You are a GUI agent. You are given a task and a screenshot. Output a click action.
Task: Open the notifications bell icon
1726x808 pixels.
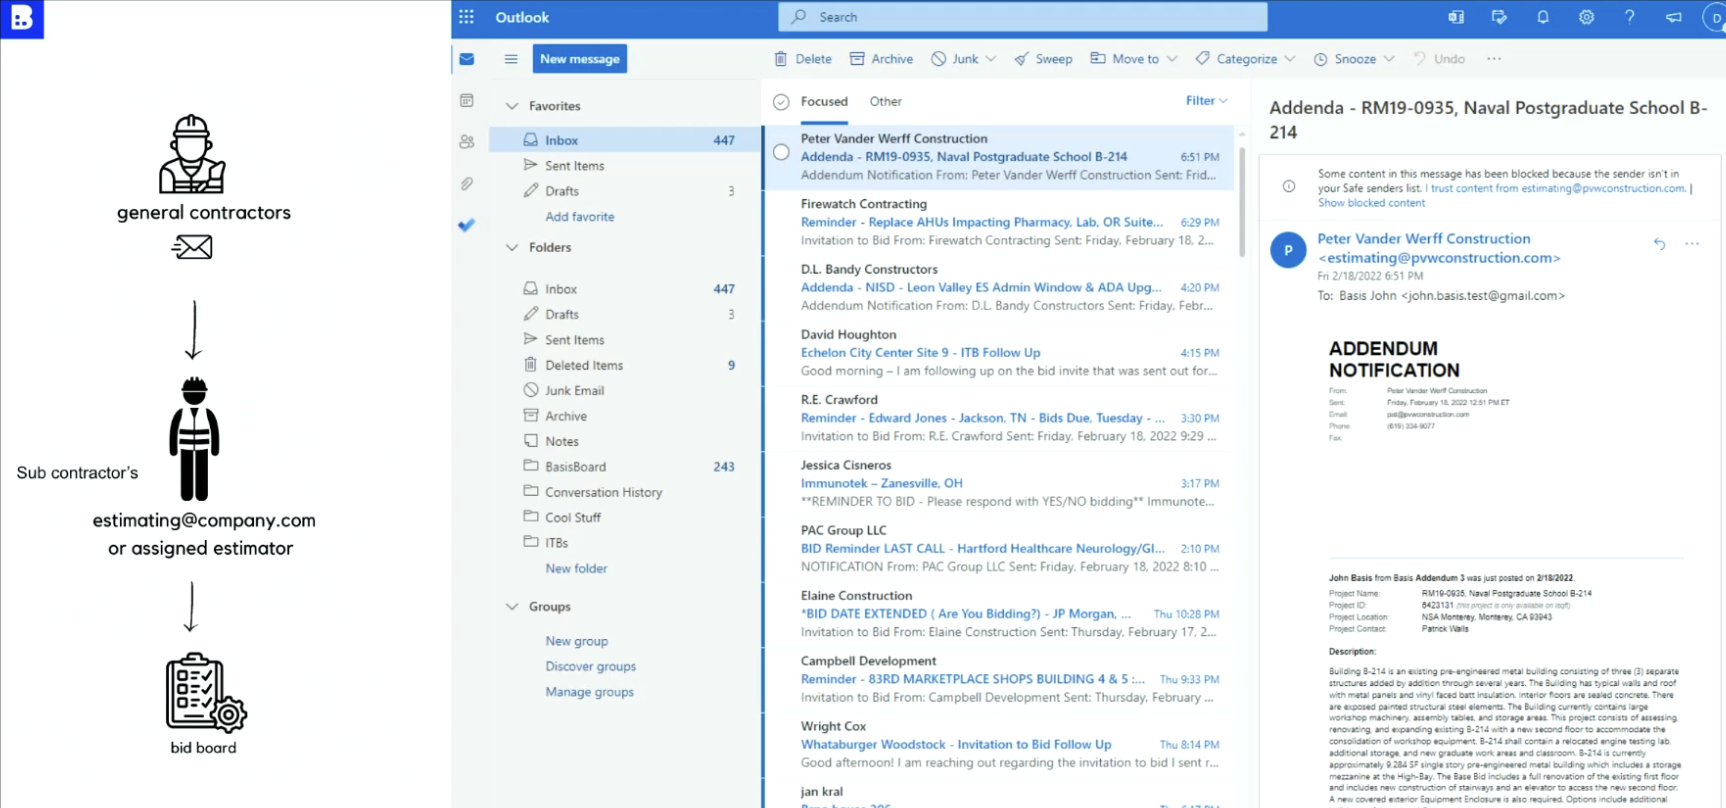[1543, 17]
